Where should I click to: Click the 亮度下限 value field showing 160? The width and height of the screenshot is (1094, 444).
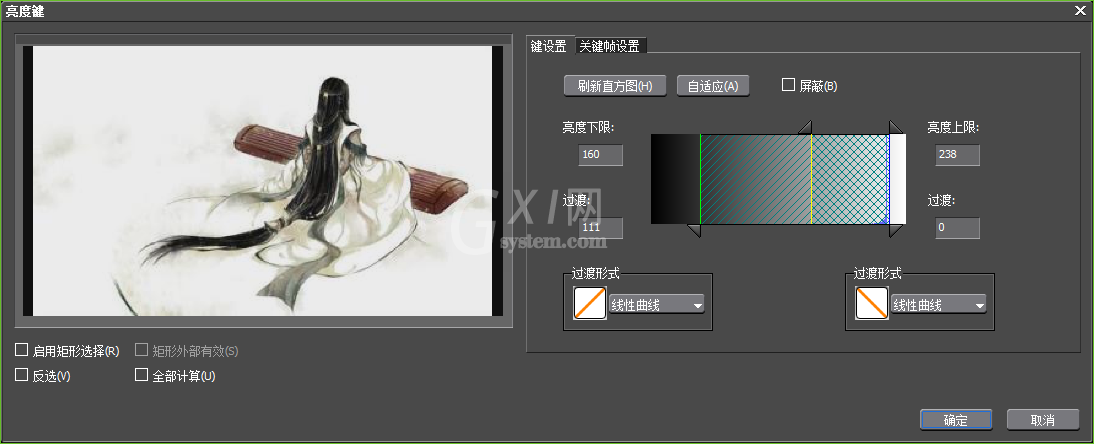(601, 155)
